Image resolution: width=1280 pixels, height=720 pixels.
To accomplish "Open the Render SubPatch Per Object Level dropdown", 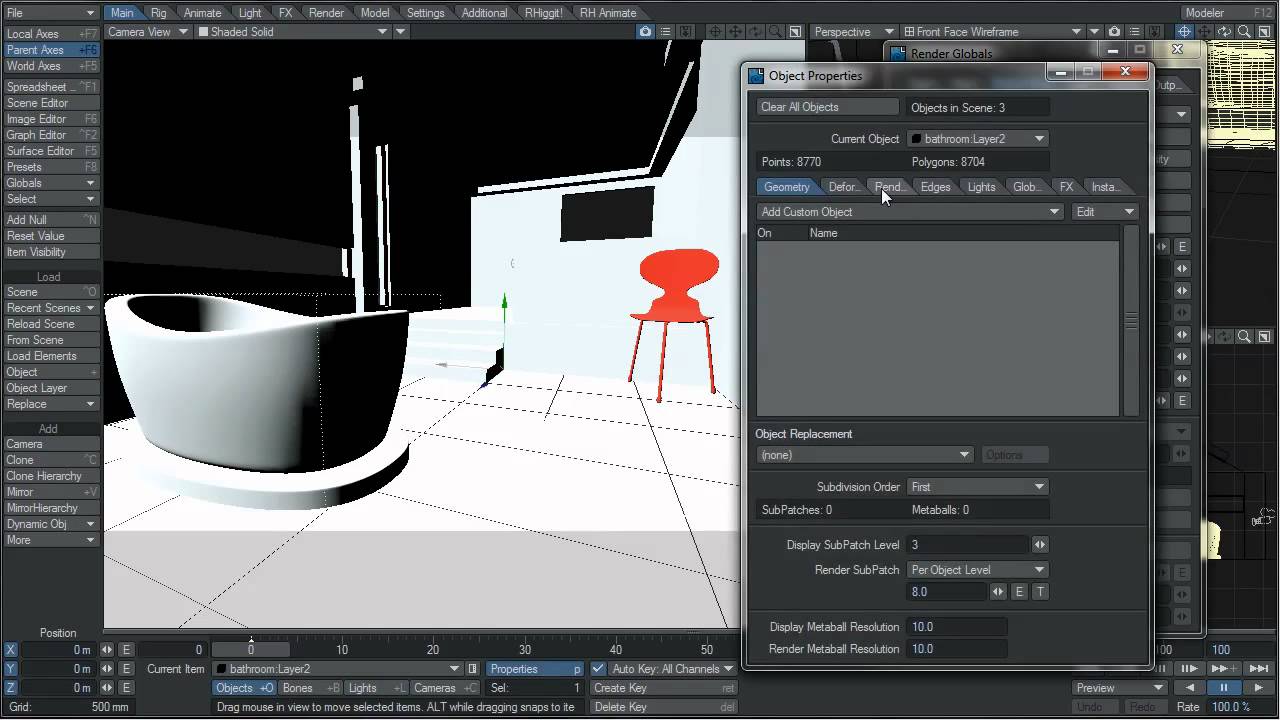I will 978,570.
